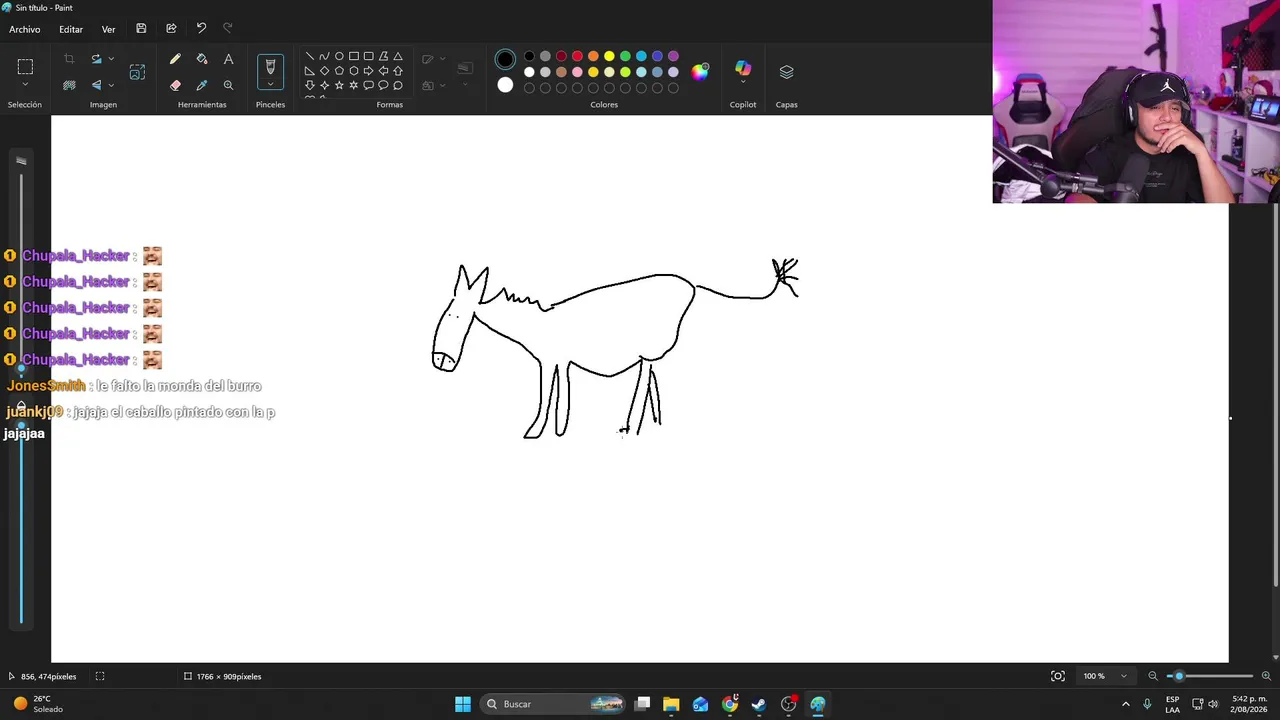Open the Editar menu
The image size is (1280, 720).
coord(71,29)
